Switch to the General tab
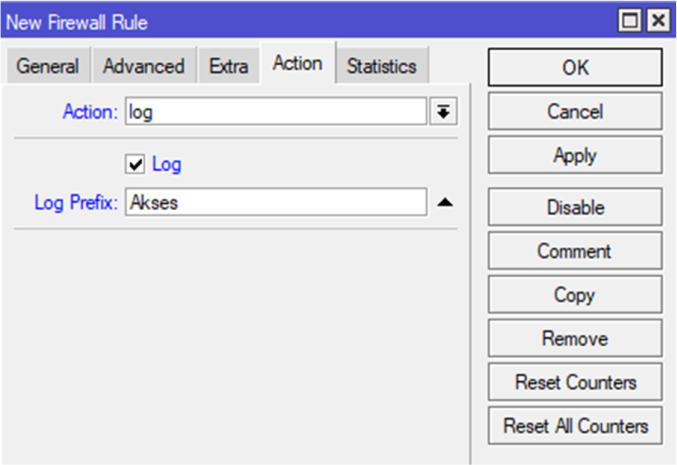Viewport: 677px width, 465px height. click(48, 67)
